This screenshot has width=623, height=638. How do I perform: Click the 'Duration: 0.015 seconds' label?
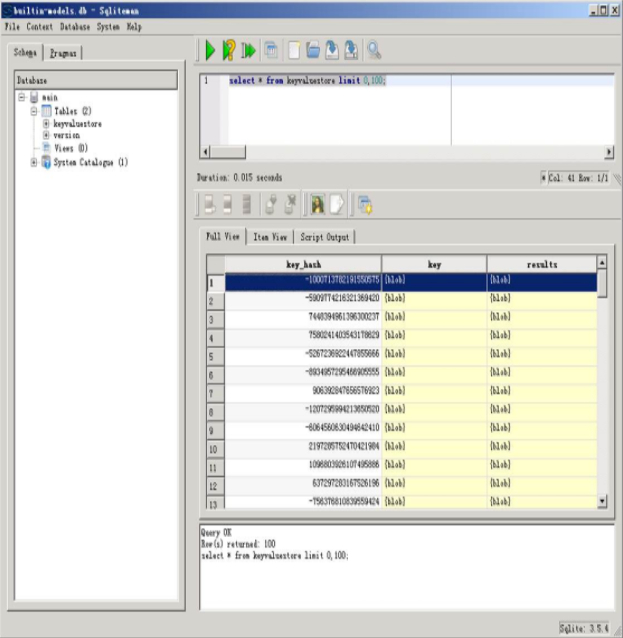tap(240, 177)
